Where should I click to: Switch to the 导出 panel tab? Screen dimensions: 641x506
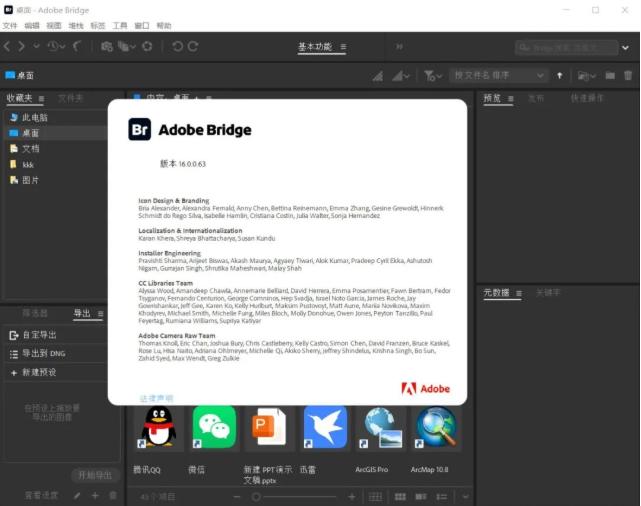pyautogui.click(x=82, y=313)
